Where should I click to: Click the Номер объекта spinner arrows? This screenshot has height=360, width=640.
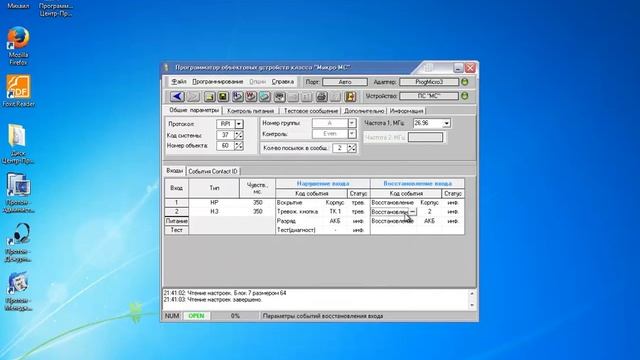point(239,146)
